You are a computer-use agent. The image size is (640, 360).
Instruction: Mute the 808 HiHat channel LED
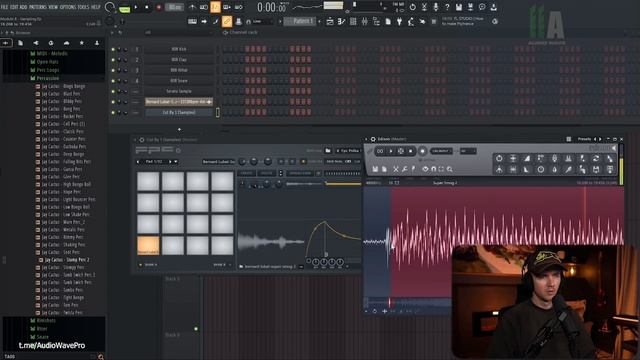coord(113,70)
